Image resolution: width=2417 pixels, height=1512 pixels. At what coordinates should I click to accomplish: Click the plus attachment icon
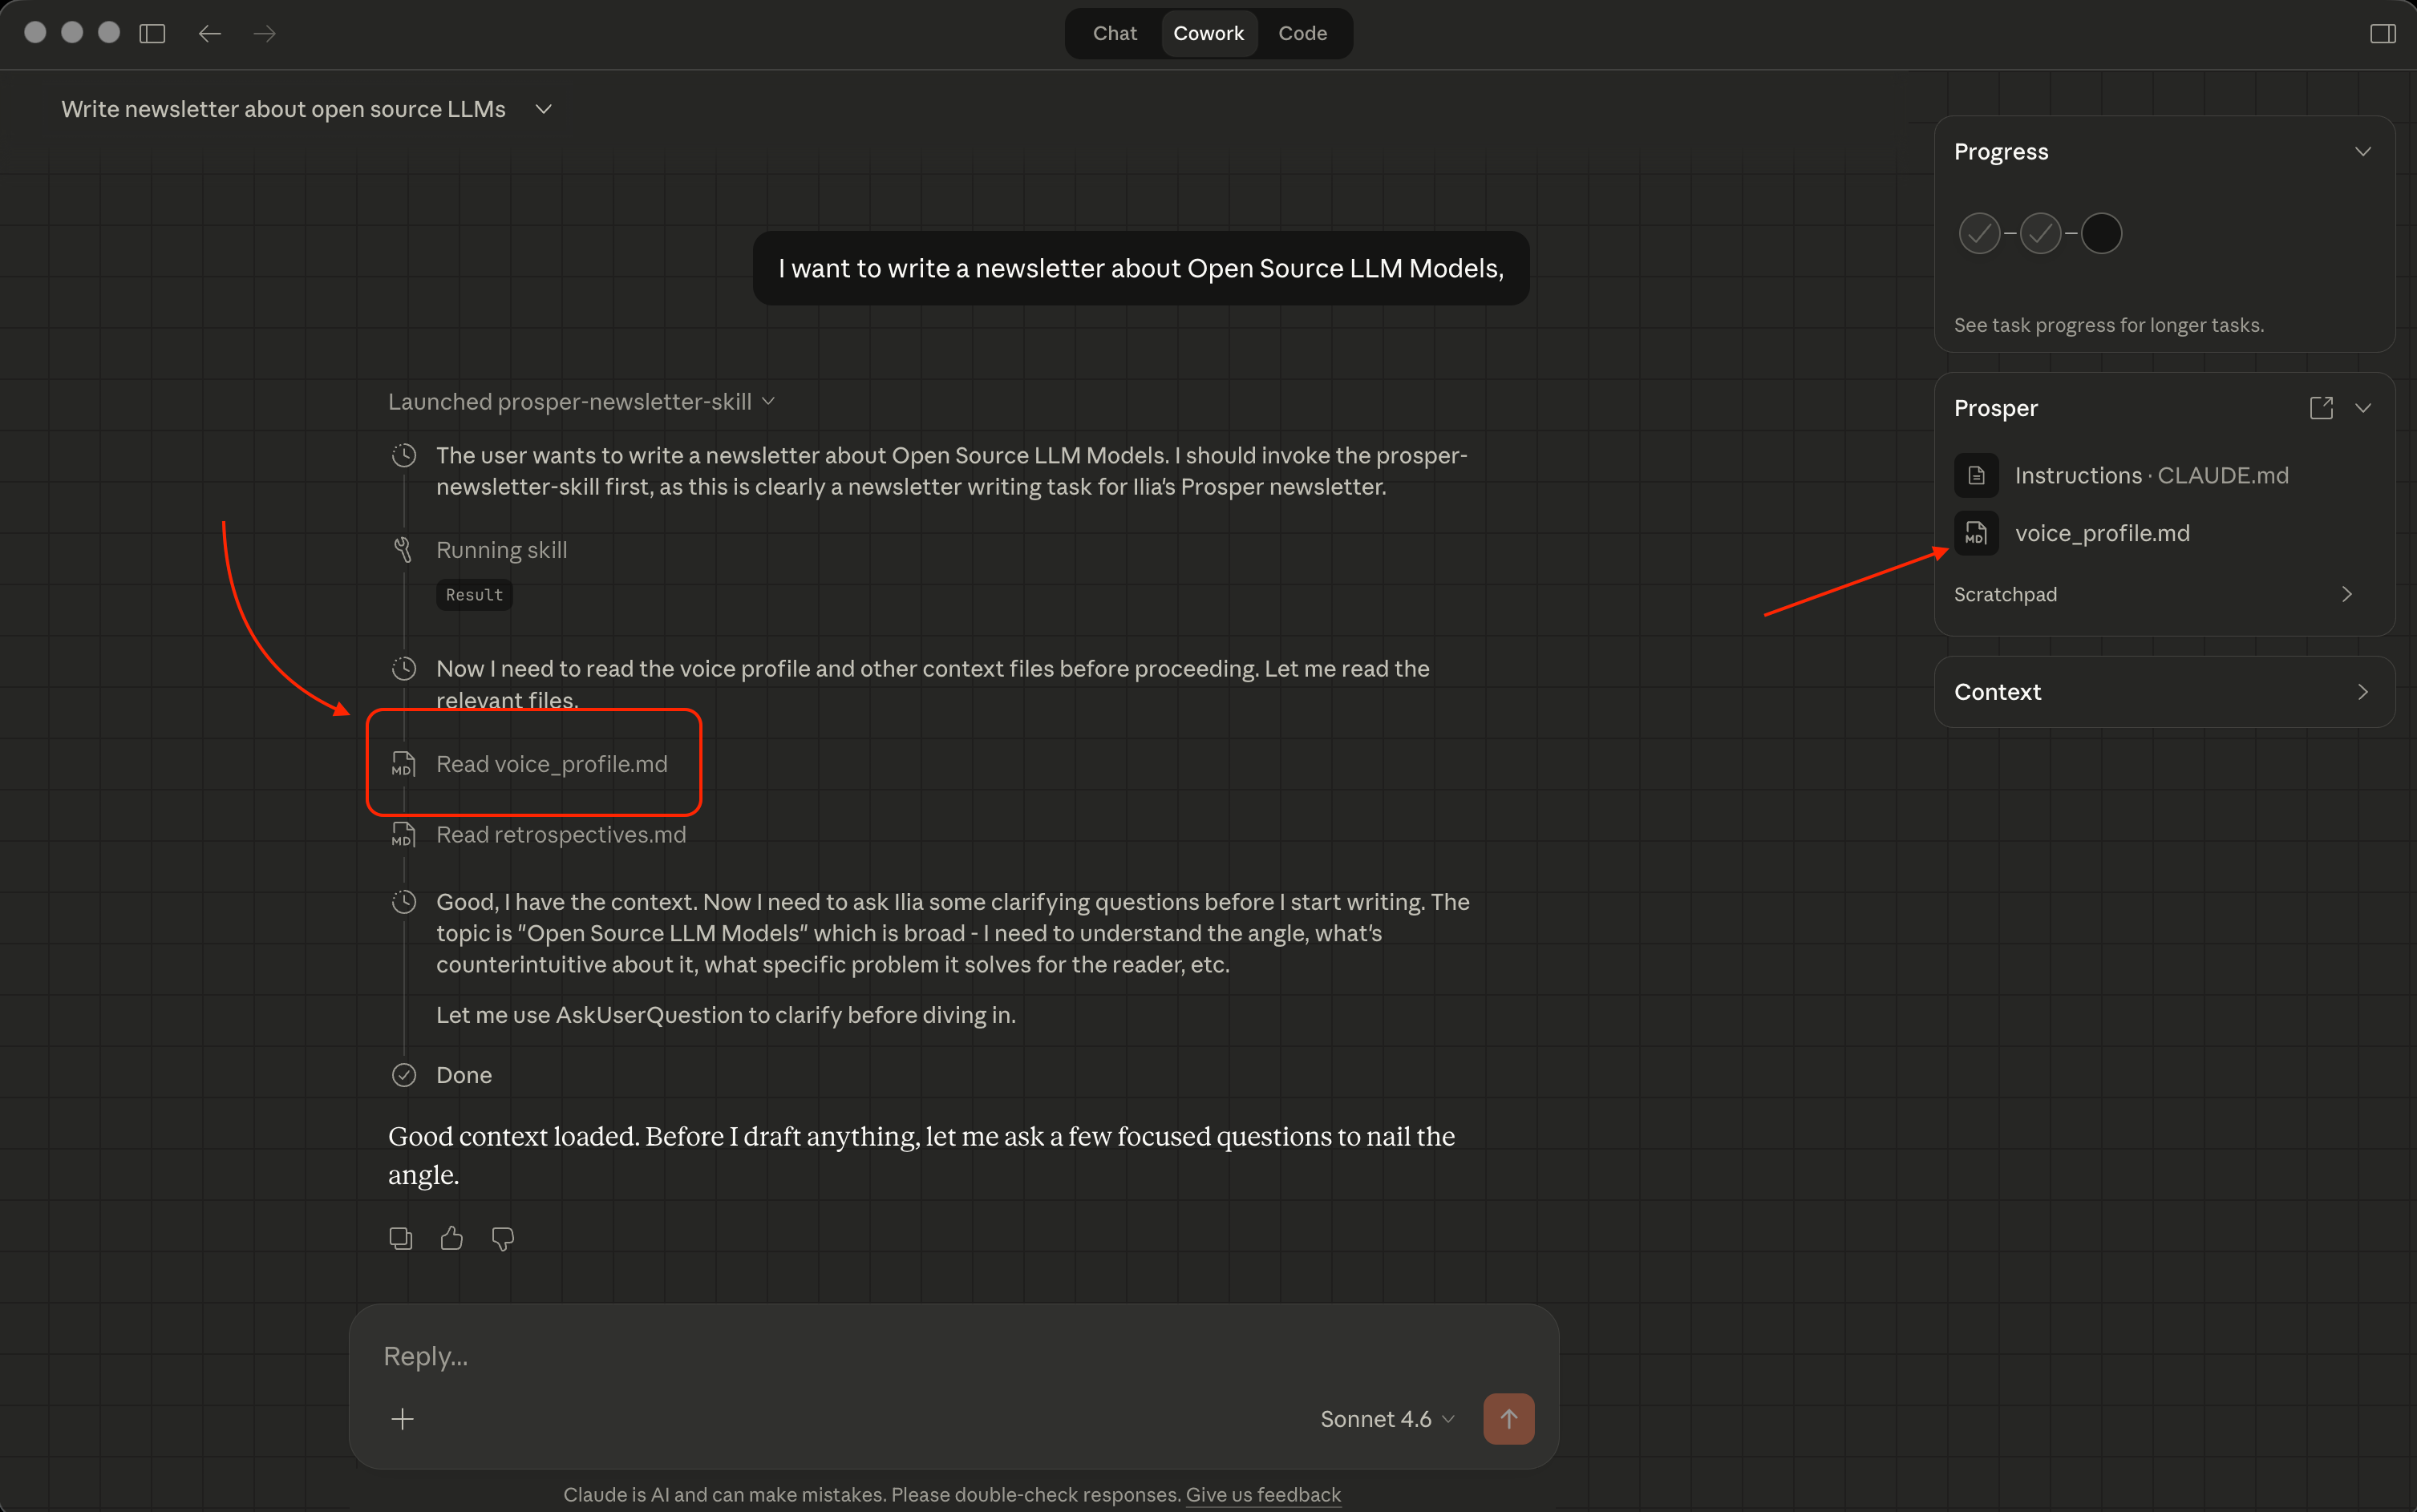click(402, 1418)
